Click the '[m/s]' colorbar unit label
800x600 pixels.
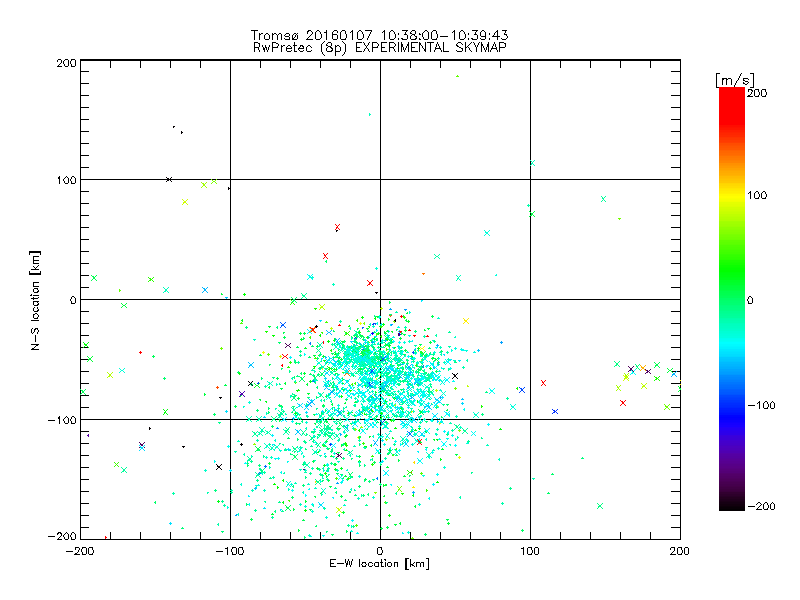click(735, 80)
